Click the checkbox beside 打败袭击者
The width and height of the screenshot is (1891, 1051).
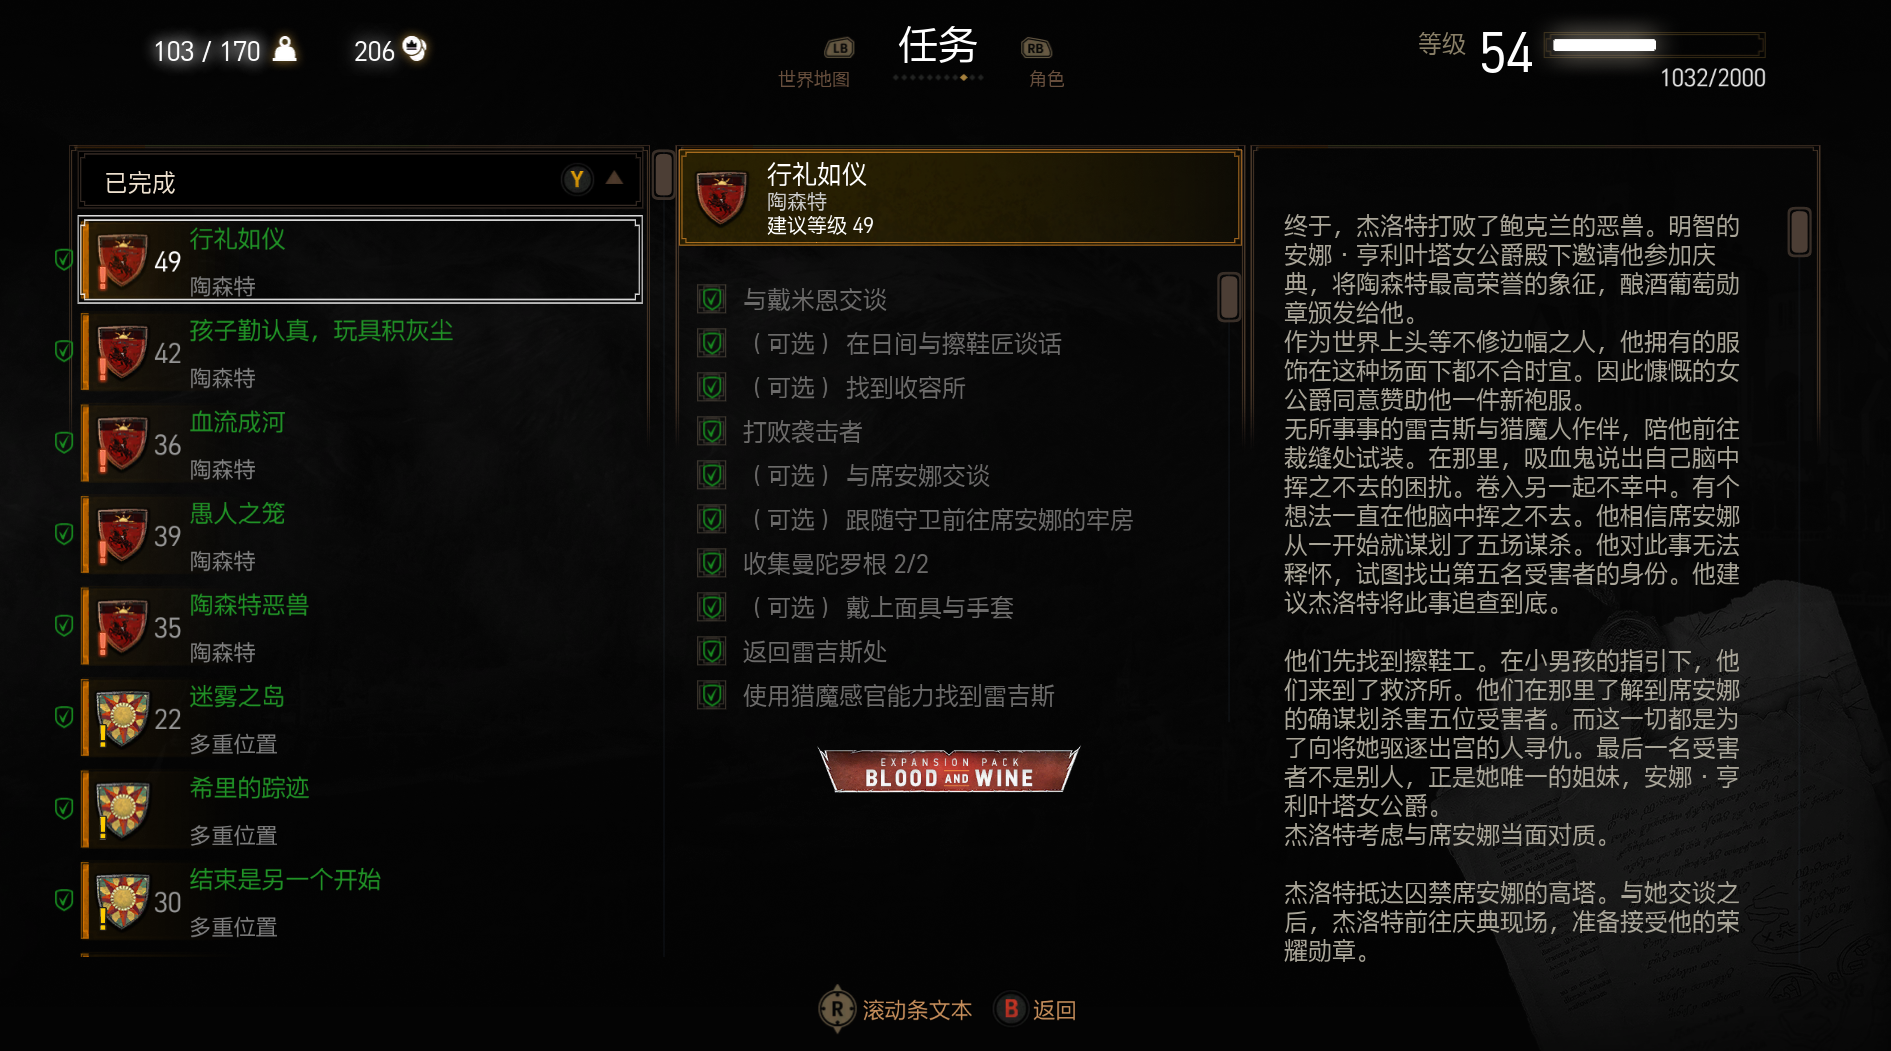712,431
